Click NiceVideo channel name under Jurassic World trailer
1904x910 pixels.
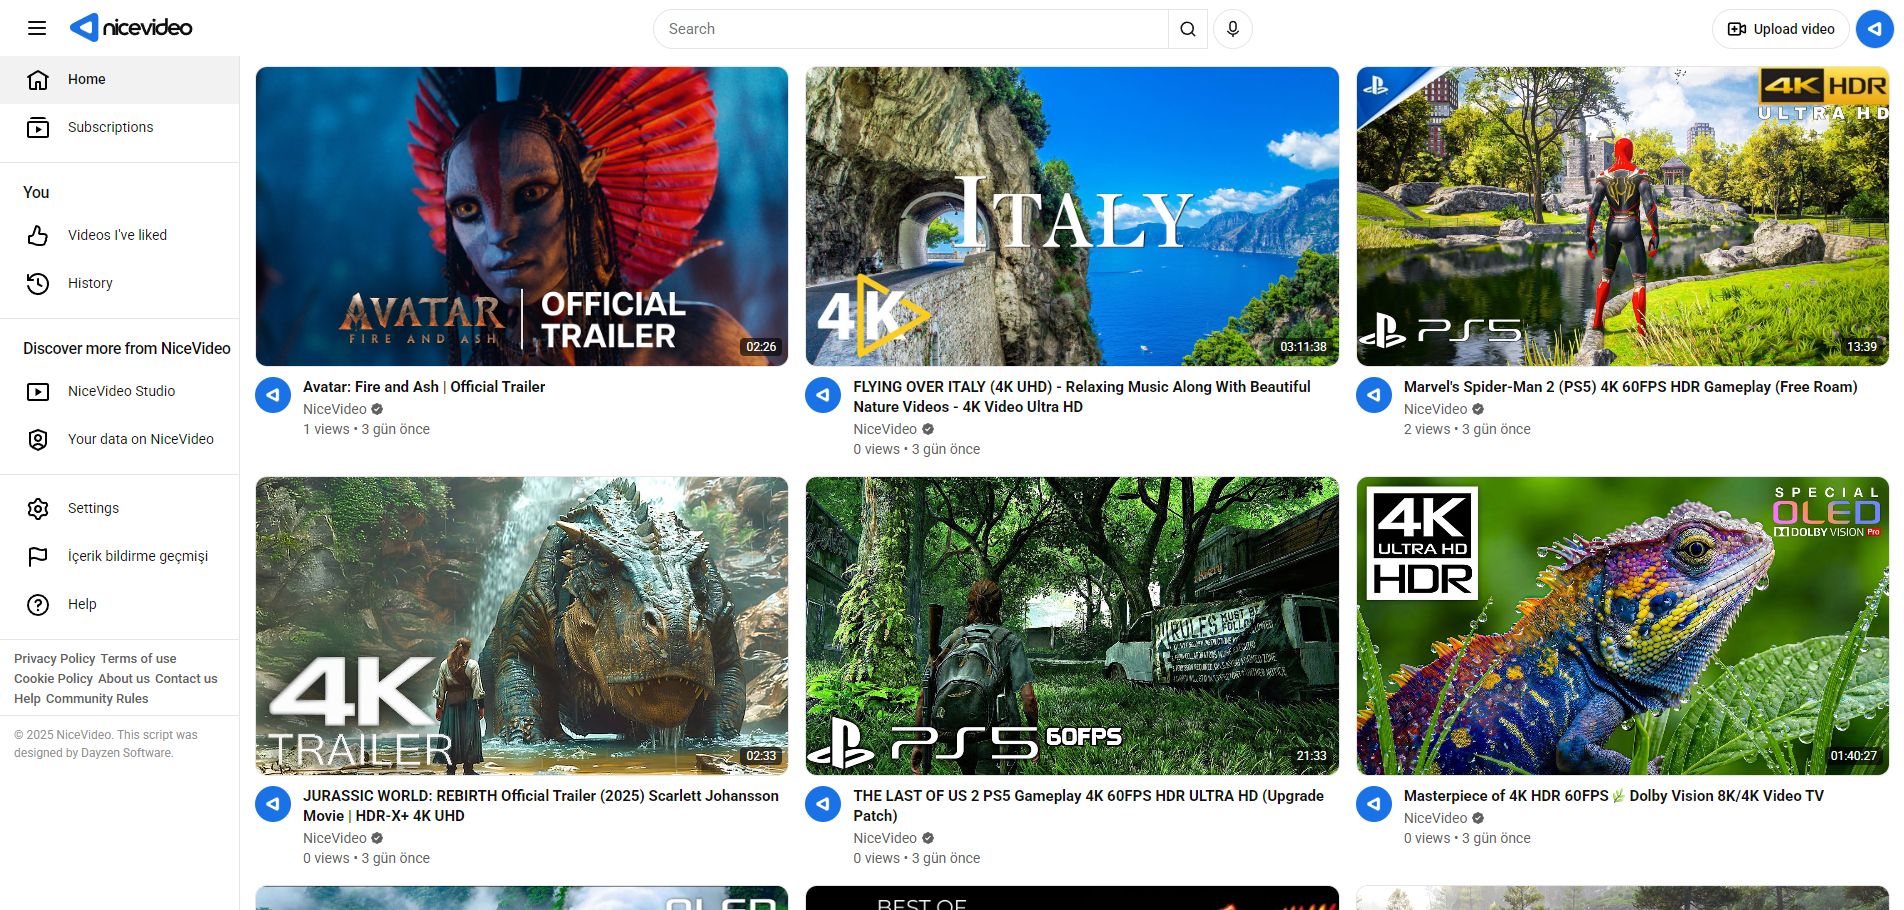pyautogui.click(x=335, y=838)
